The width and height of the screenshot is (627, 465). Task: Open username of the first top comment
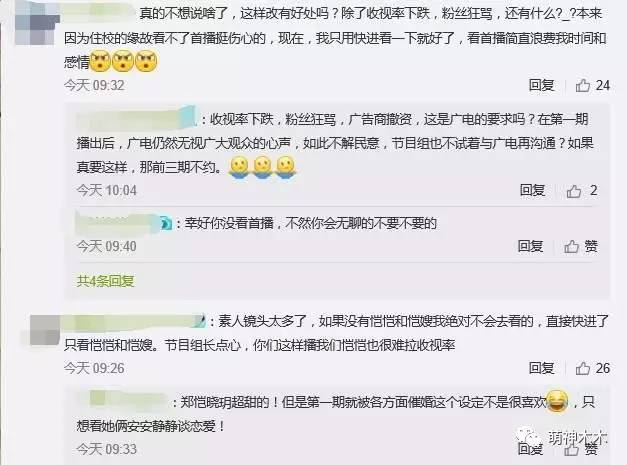pyautogui.click(x=98, y=13)
